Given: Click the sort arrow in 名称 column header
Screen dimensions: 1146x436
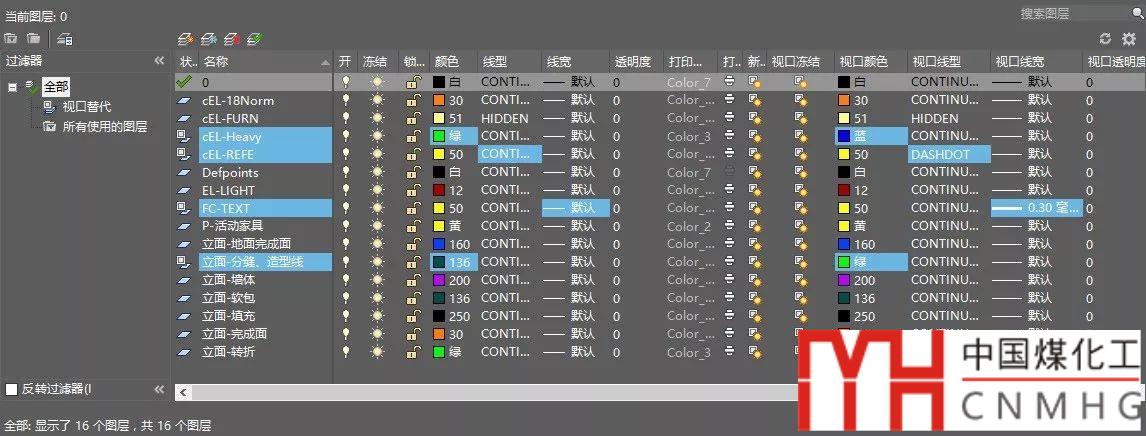Looking at the screenshot, I should click(325, 63).
